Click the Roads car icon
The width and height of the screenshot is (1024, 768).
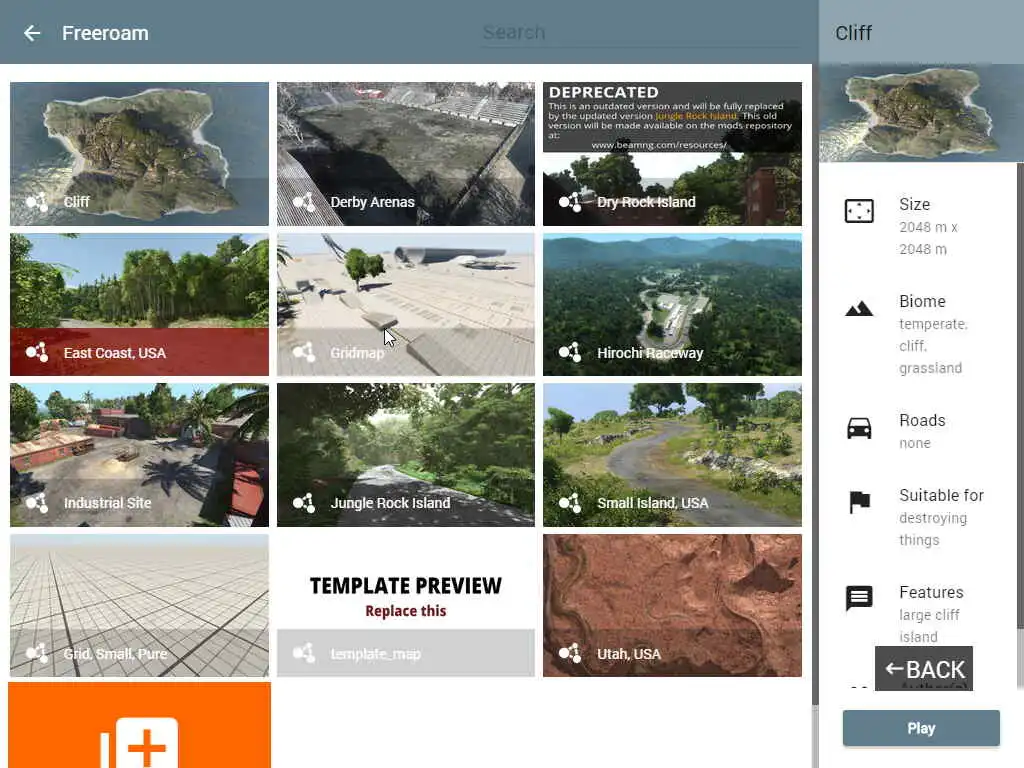859,428
